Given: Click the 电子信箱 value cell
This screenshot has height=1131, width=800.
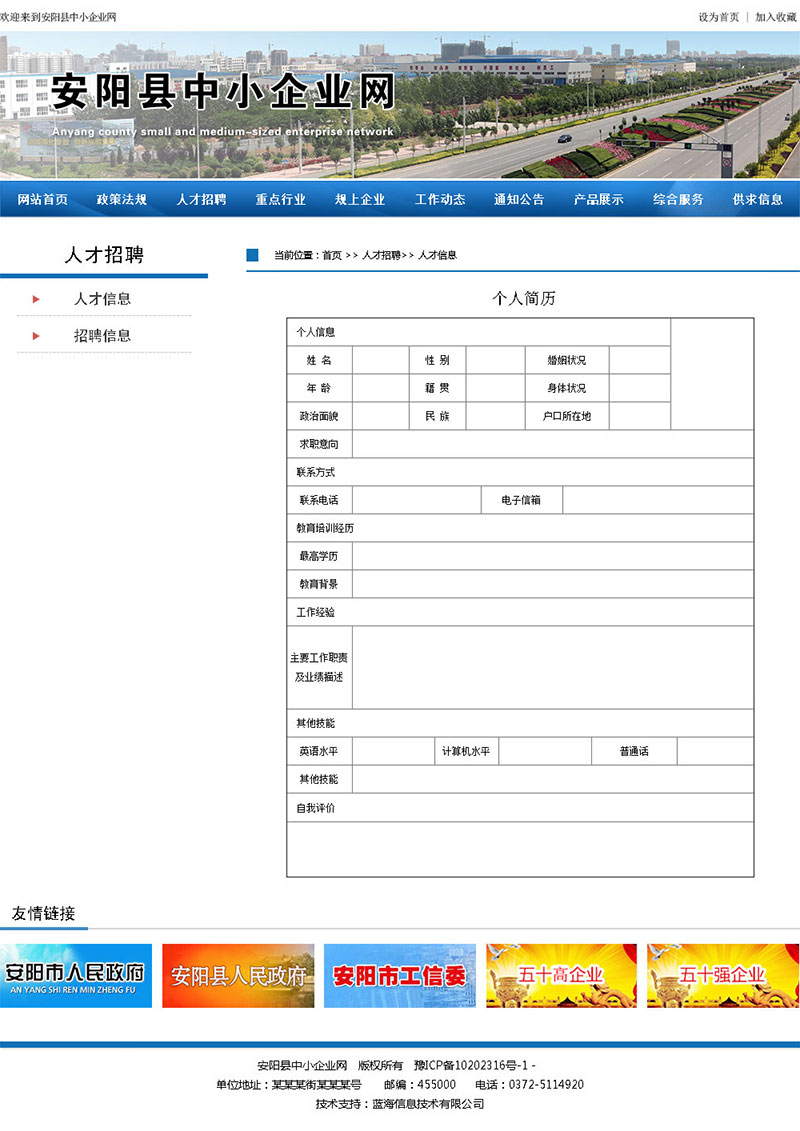Looking at the screenshot, I should (657, 500).
